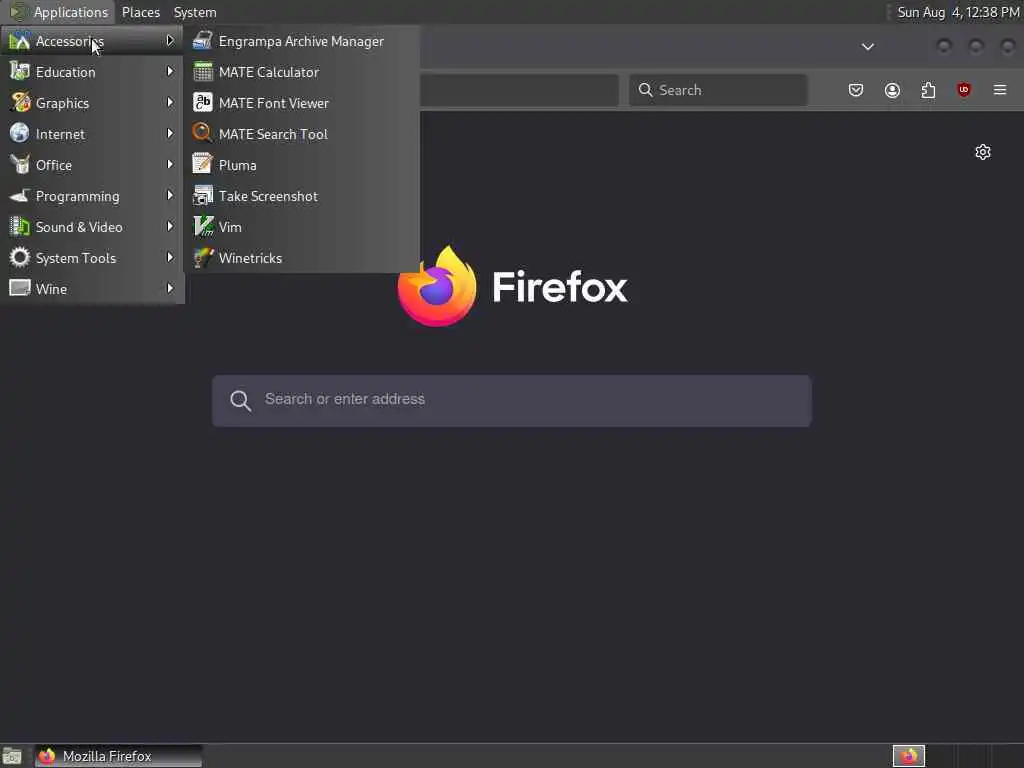Open MATE Font Viewer icon
The image size is (1024, 768).
202,103
